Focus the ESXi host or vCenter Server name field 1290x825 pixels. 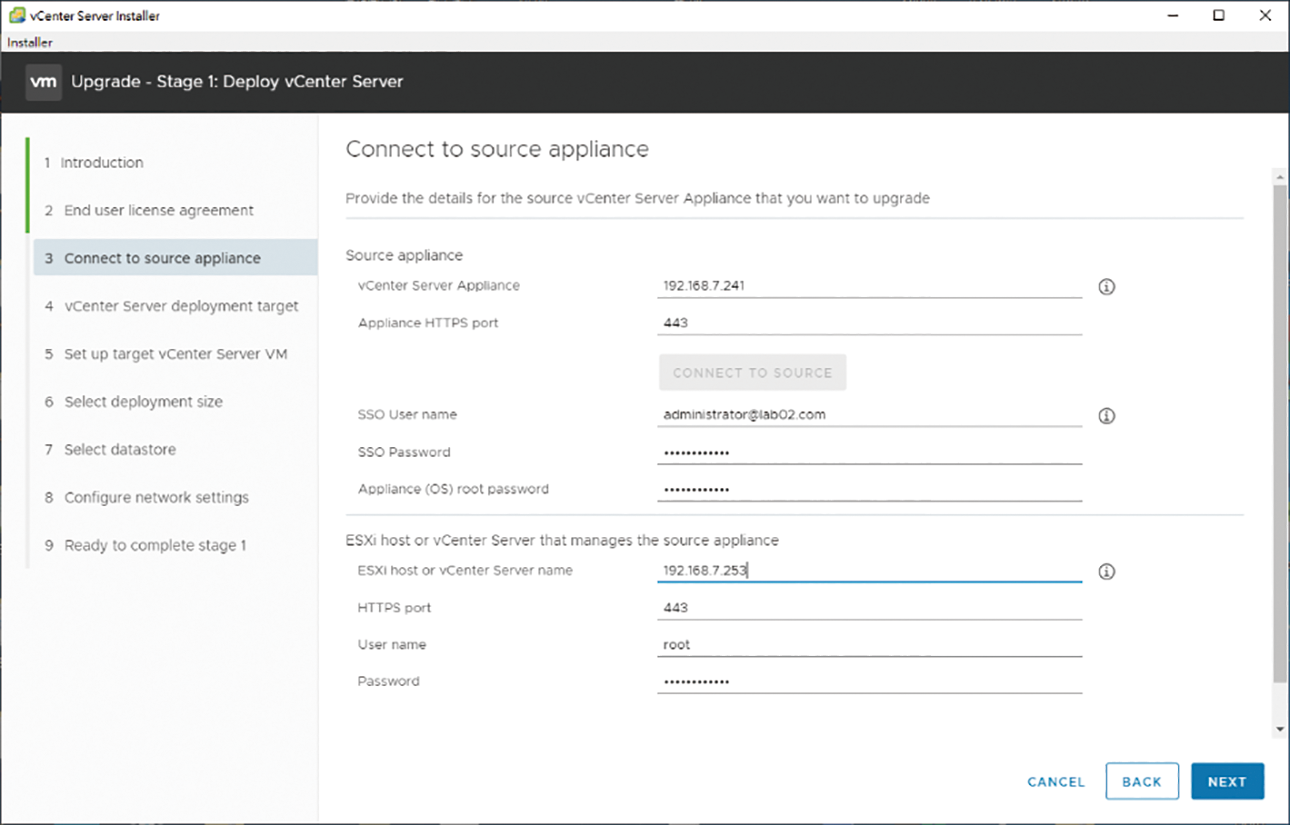(870, 571)
